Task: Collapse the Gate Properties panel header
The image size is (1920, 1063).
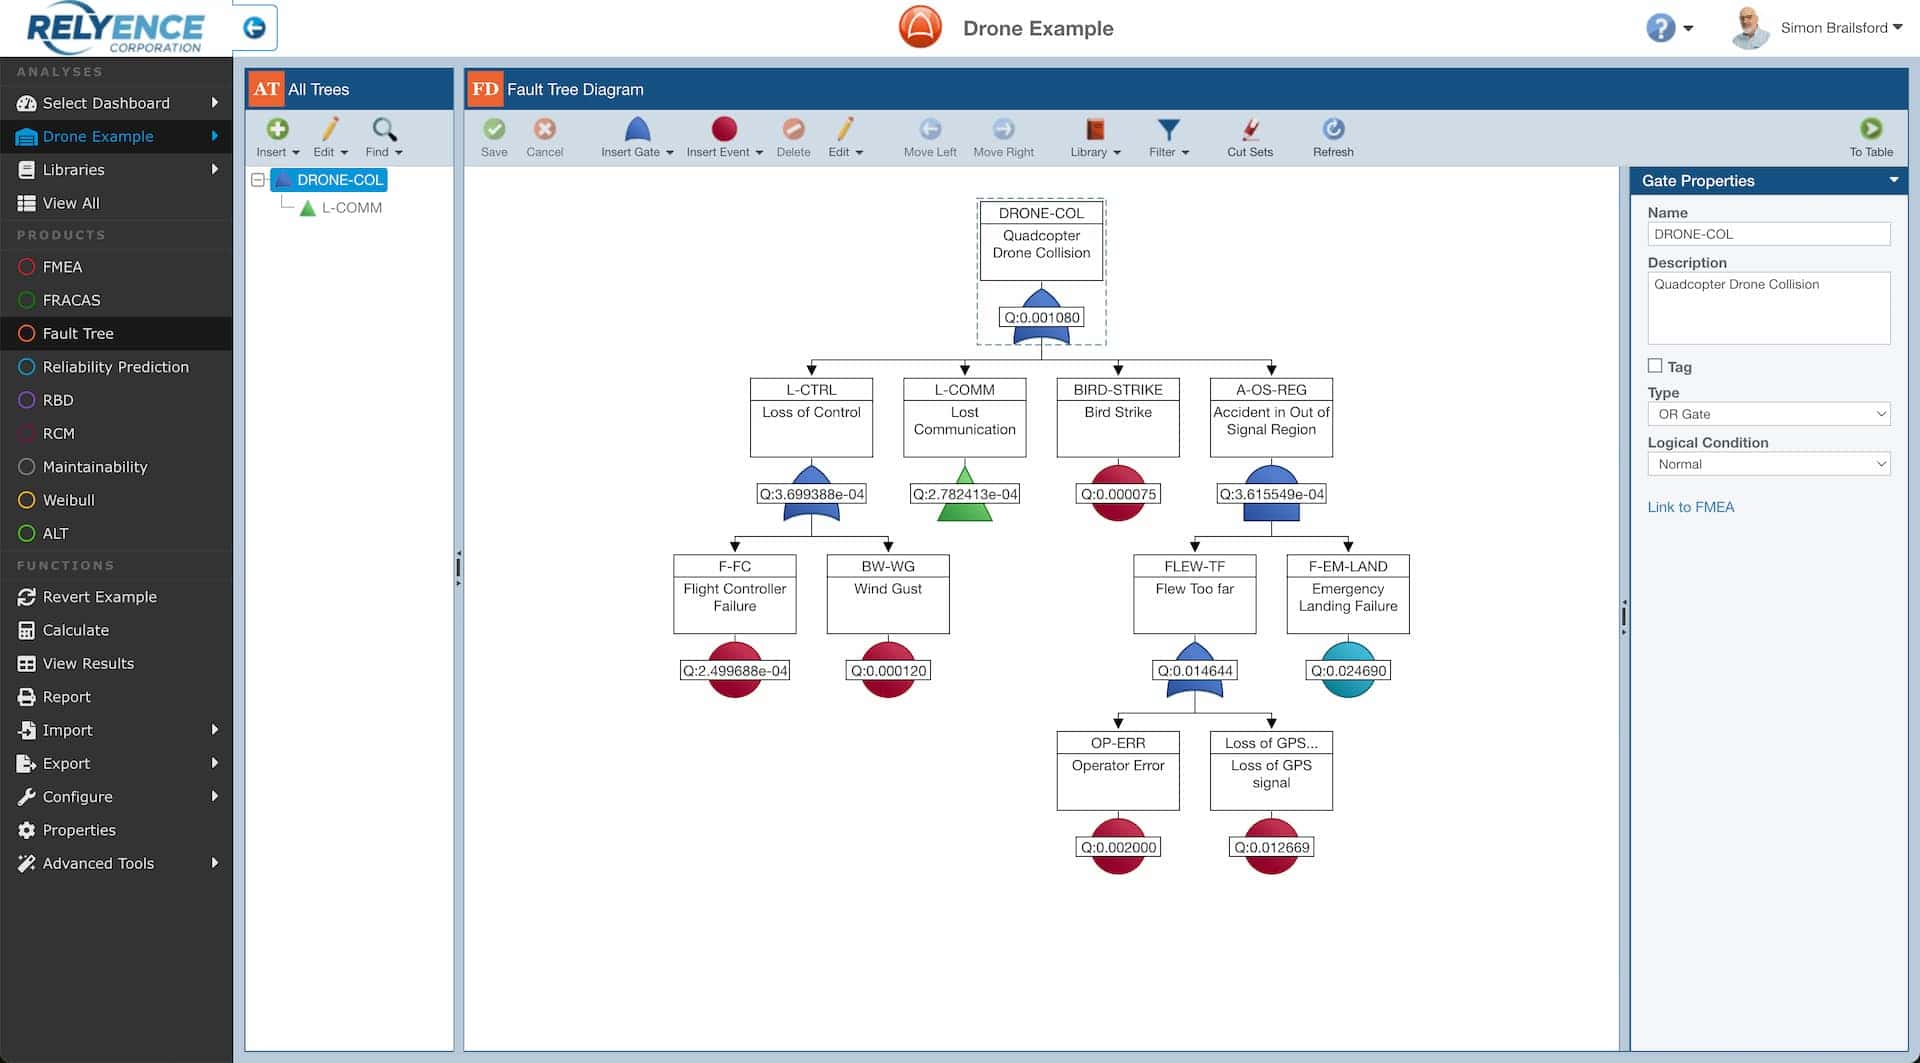Action: 1893,181
